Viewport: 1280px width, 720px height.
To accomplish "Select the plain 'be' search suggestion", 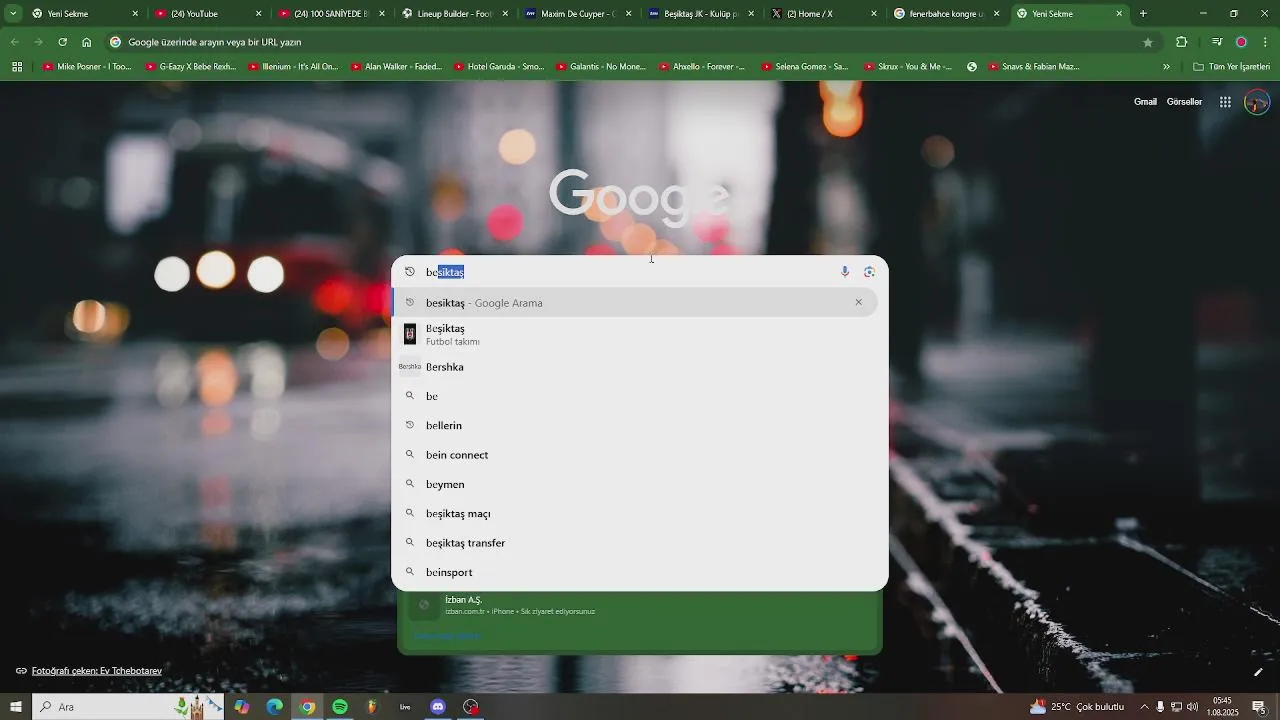I will [640, 396].
